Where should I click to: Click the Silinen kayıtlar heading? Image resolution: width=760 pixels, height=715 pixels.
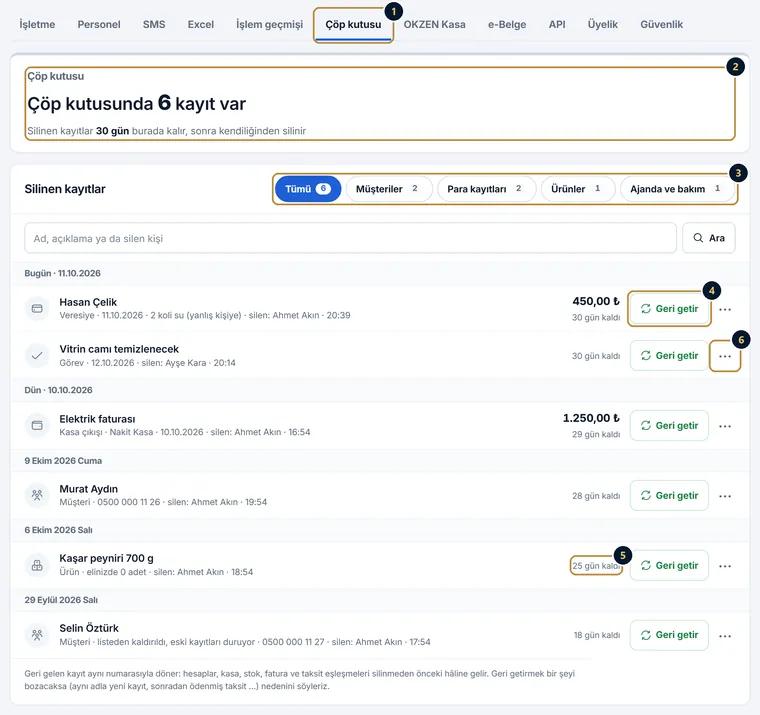pyautogui.click(x=65, y=189)
